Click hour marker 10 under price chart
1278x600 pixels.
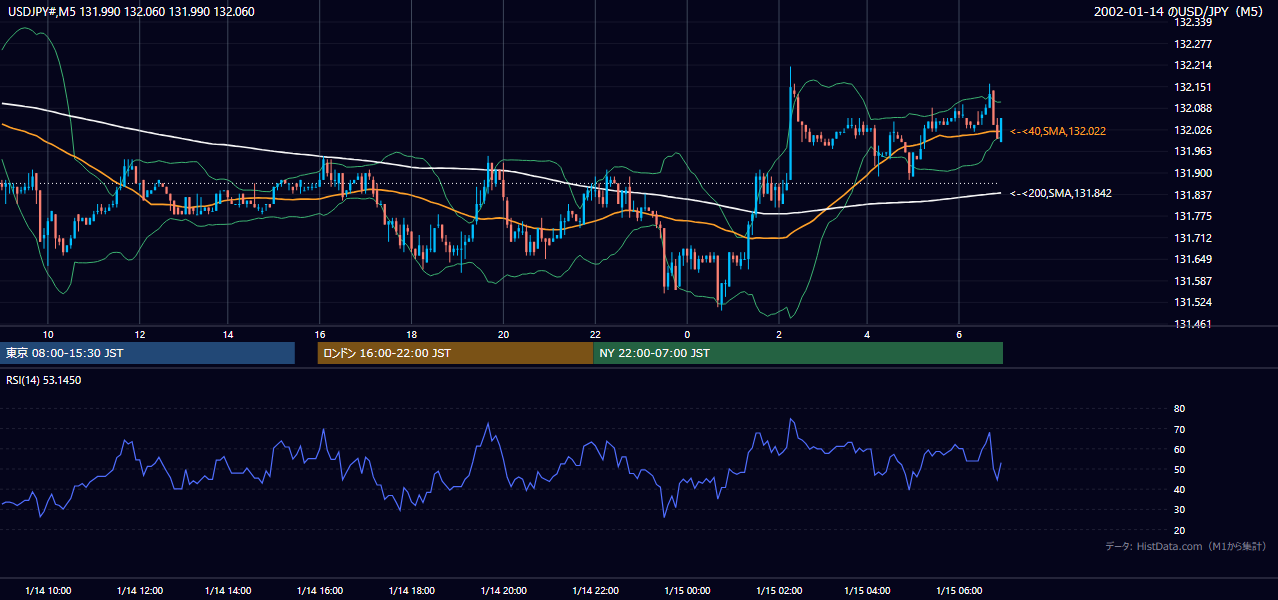click(48, 334)
